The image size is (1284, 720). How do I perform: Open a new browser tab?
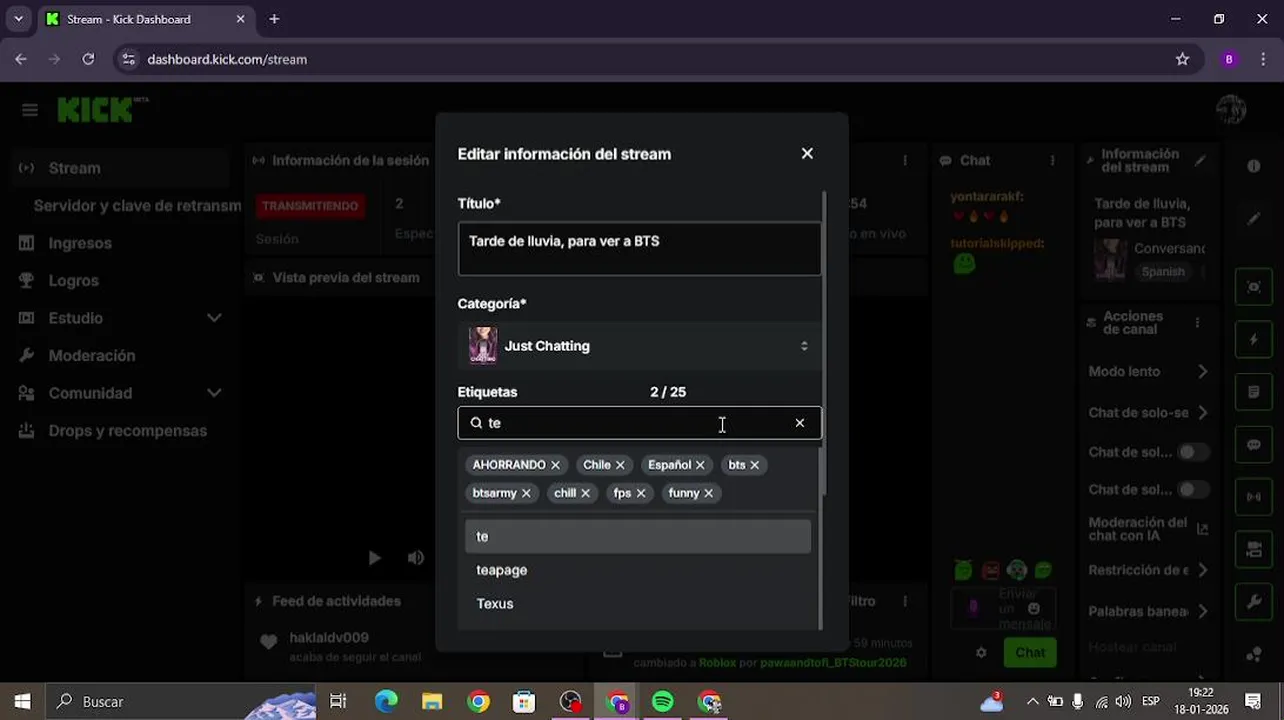[274, 19]
